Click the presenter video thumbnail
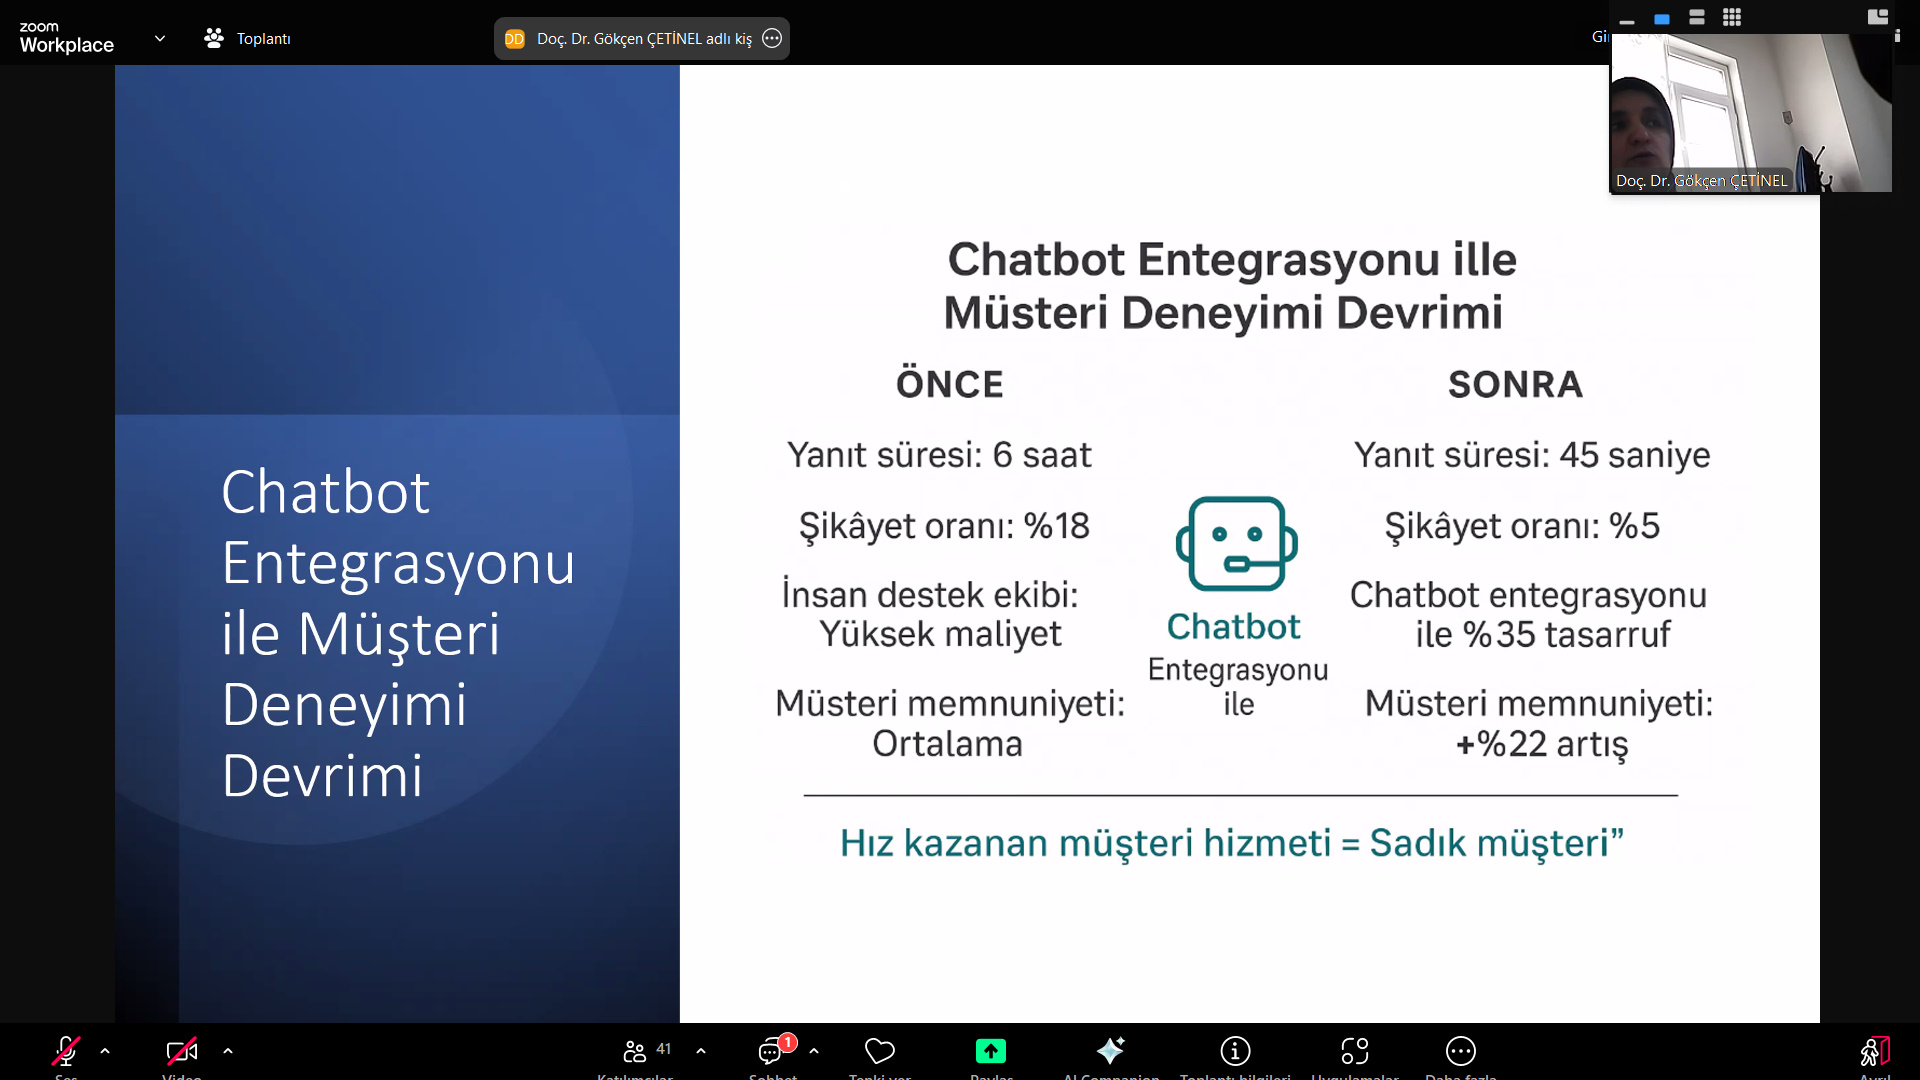1920x1080 pixels. (x=1750, y=112)
